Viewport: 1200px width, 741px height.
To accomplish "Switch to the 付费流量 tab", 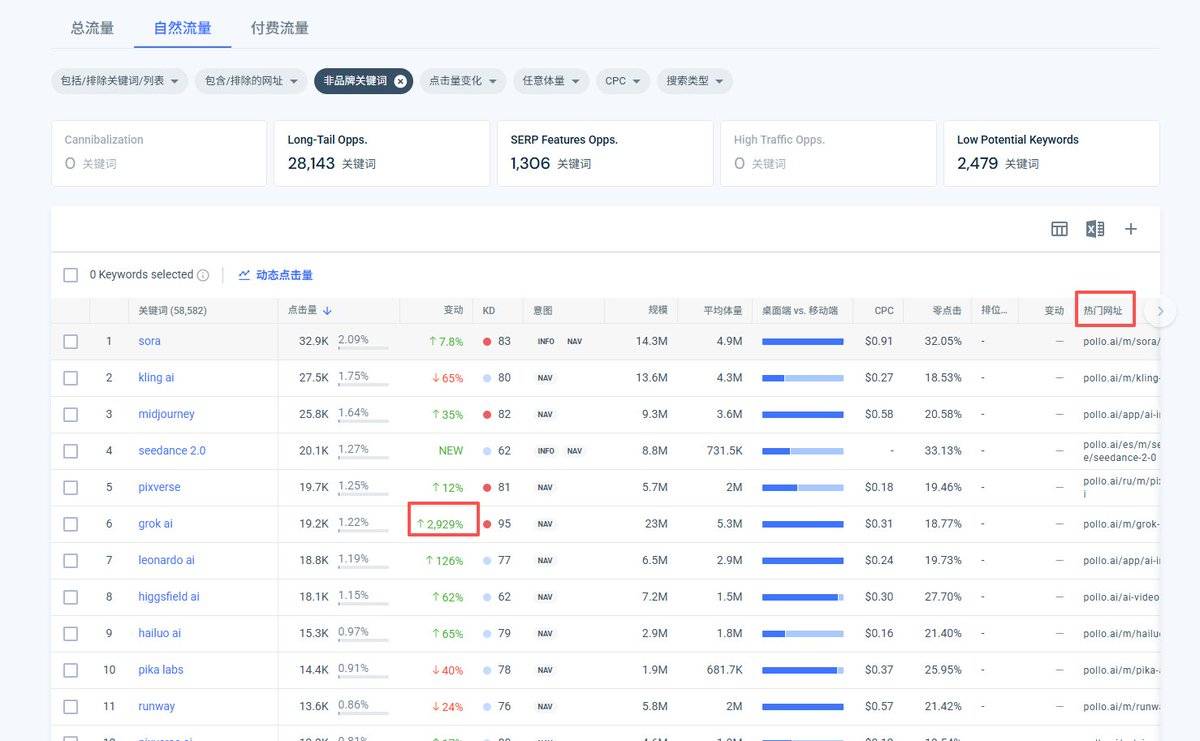I will pyautogui.click(x=280, y=28).
